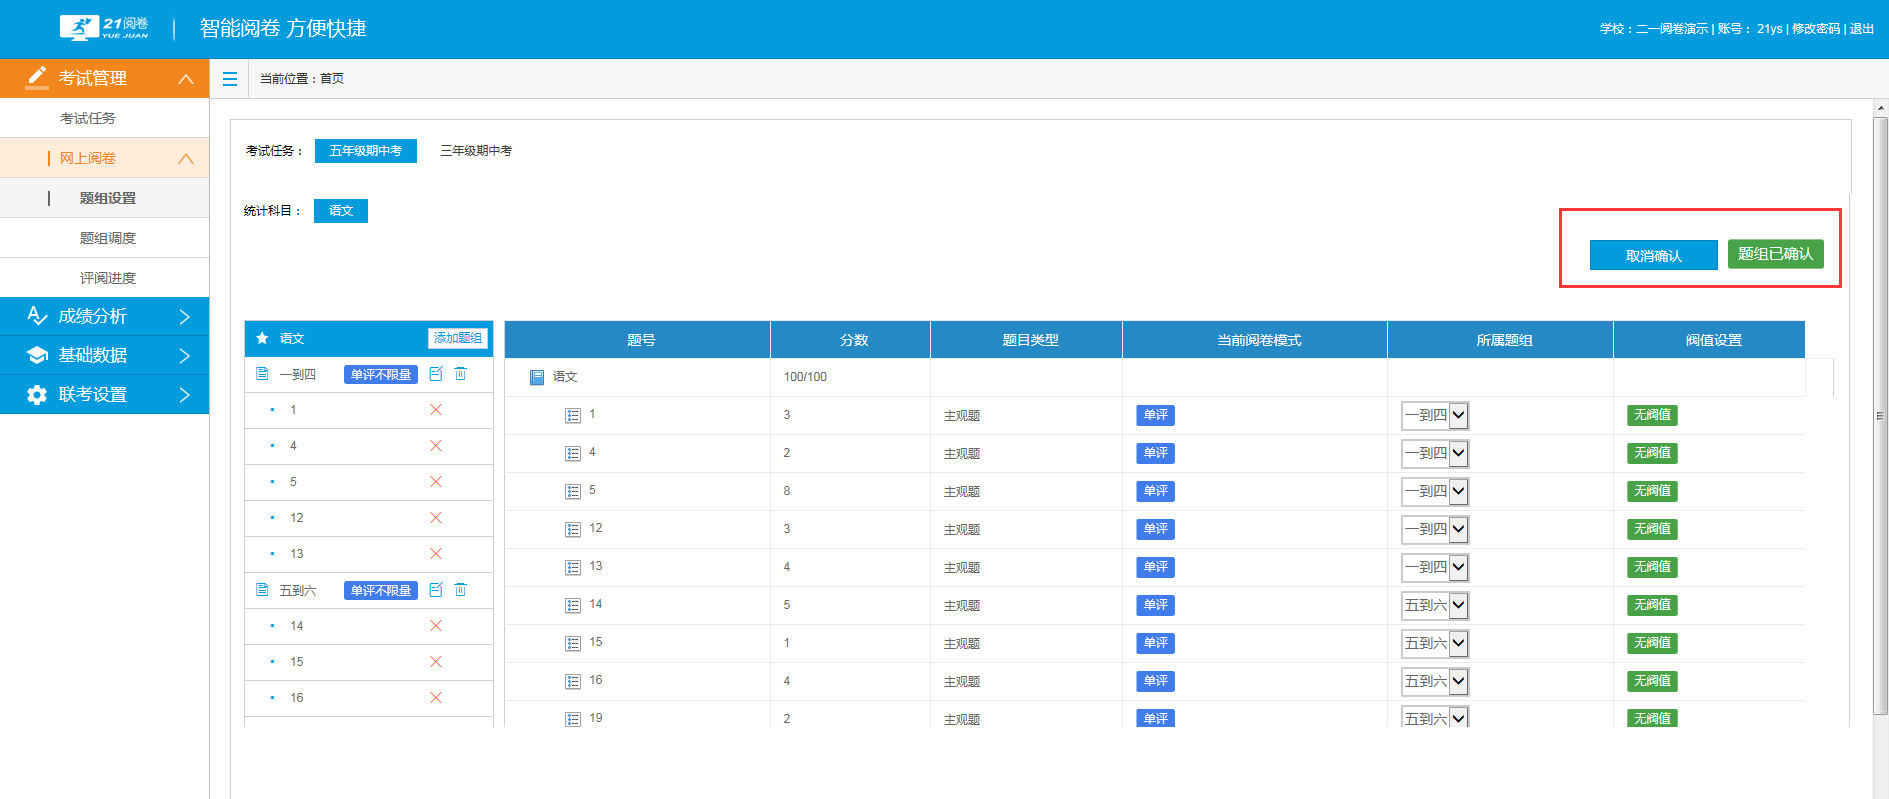Select the 语文 subject tab
This screenshot has height=799, width=1889.
(341, 210)
